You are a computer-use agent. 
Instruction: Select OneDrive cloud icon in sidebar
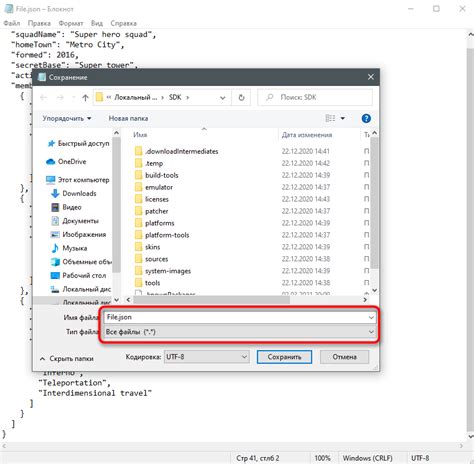[51, 162]
